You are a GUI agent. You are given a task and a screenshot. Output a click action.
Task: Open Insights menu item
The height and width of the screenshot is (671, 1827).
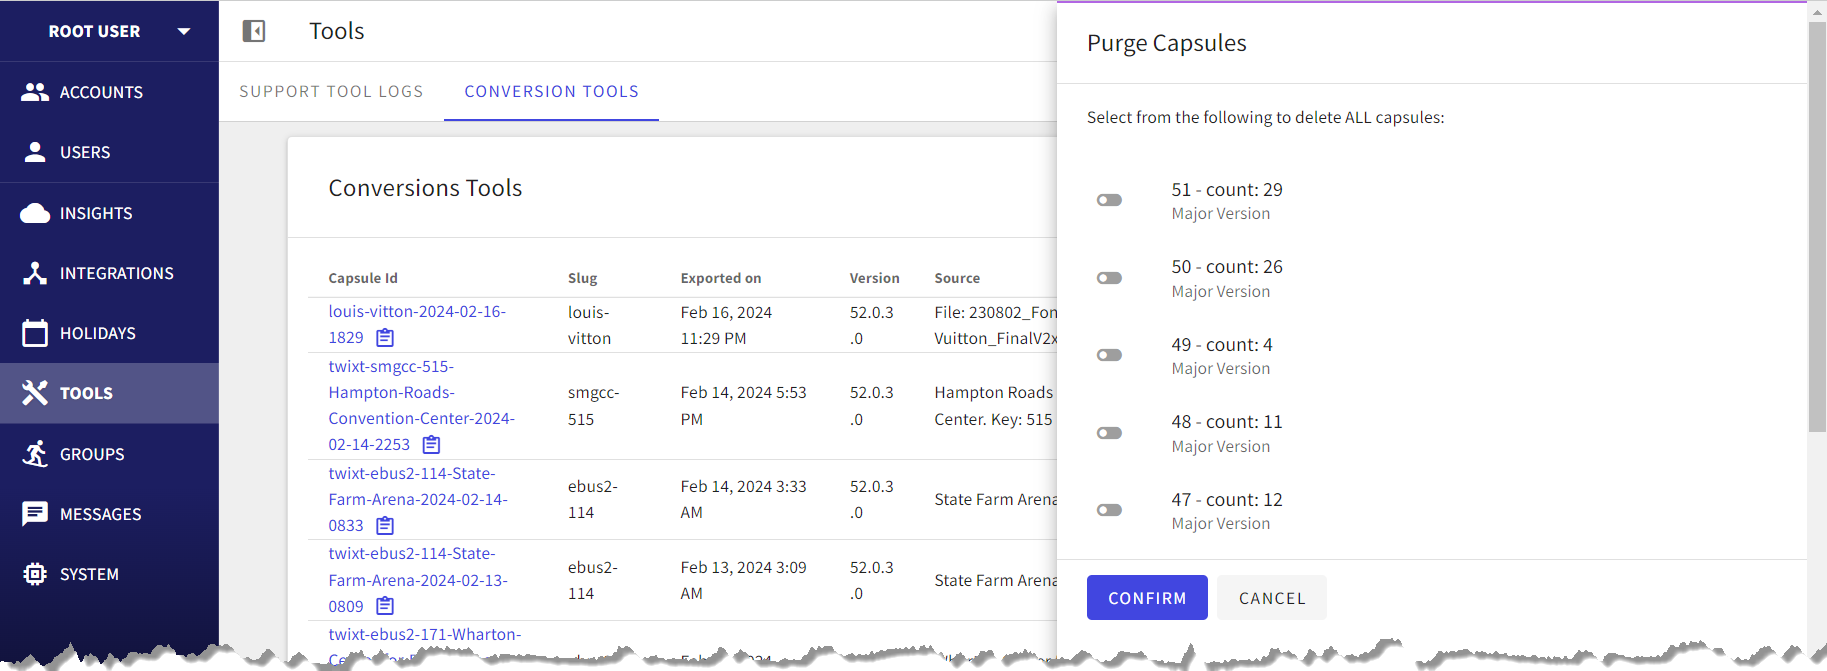tap(109, 213)
